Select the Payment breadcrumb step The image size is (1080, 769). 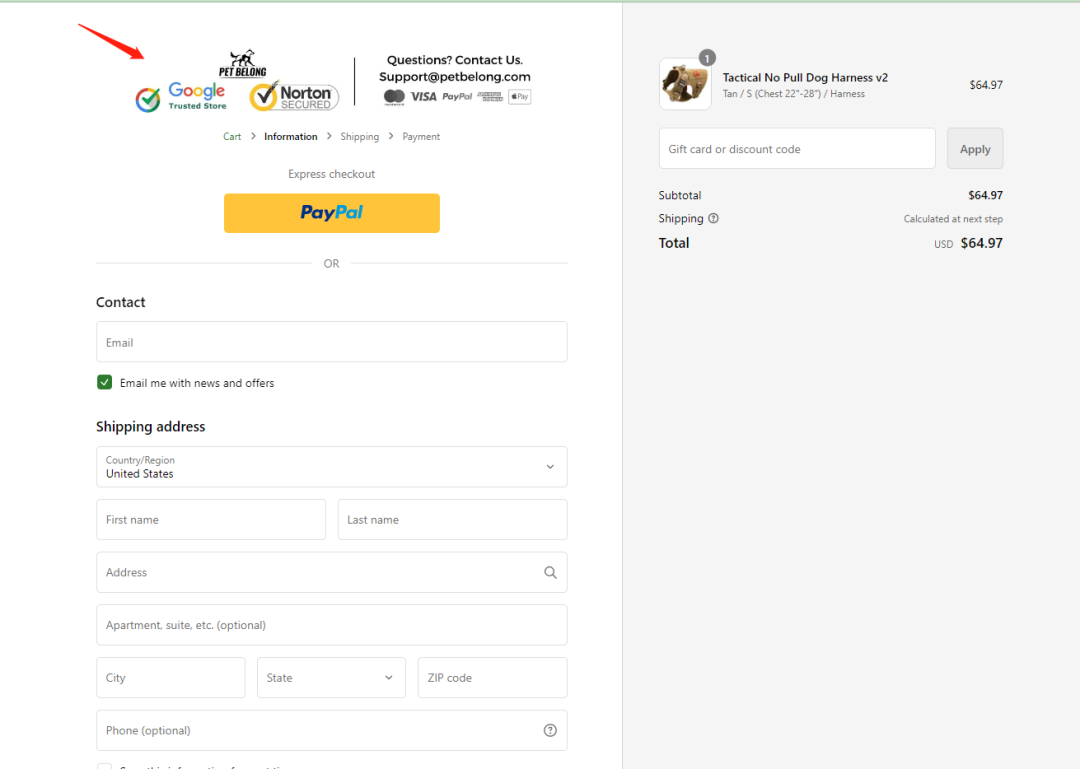point(421,137)
